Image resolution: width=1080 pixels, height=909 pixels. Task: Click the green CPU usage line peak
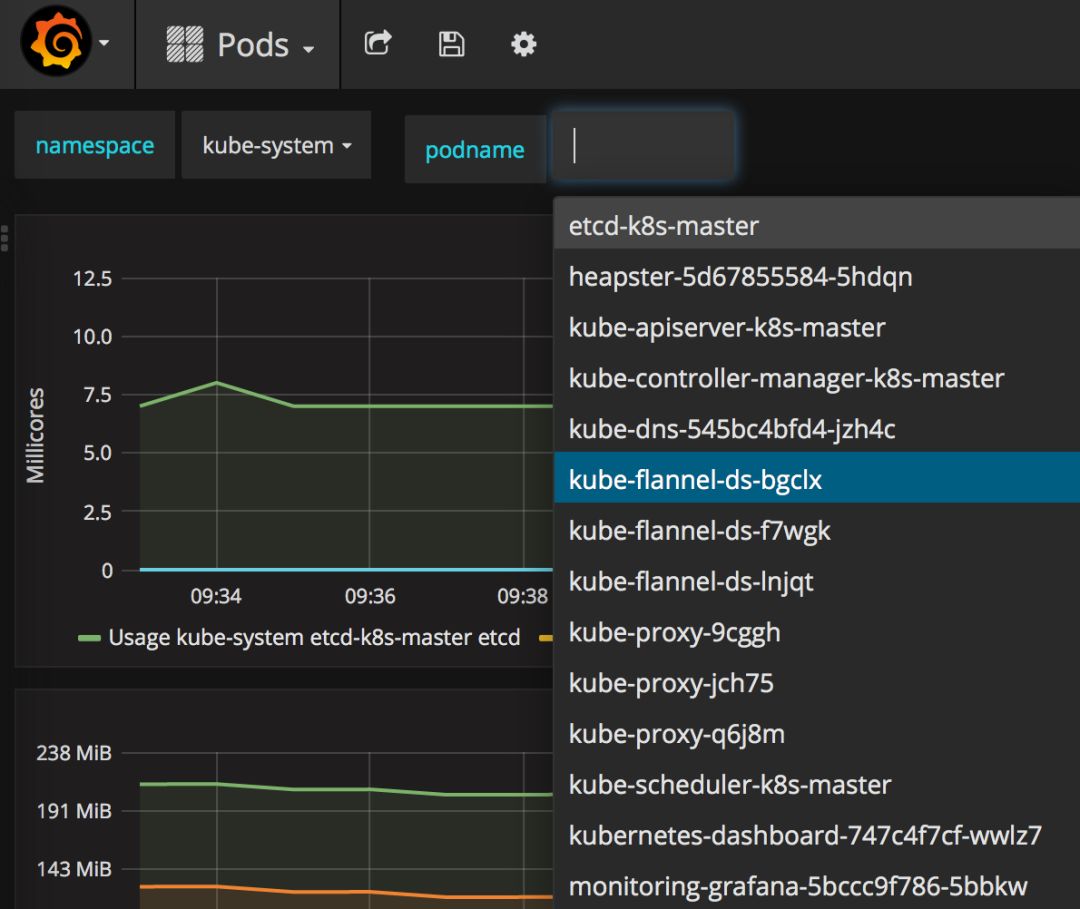pos(216,382)
